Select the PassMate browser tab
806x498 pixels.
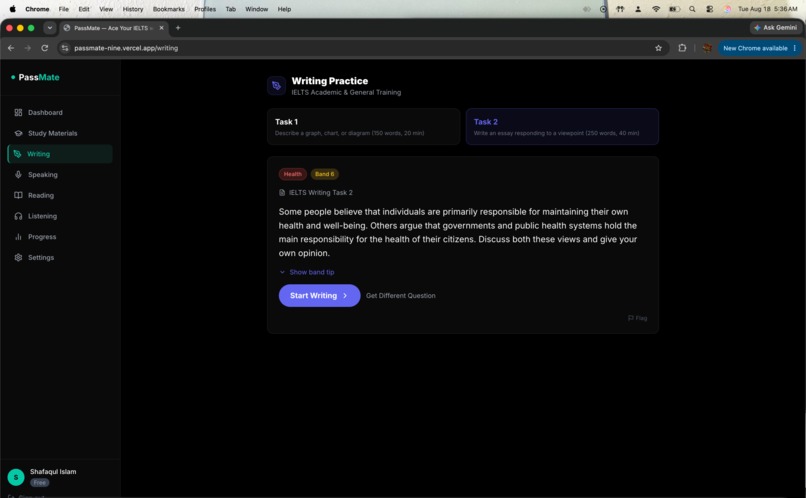point(113,28)
